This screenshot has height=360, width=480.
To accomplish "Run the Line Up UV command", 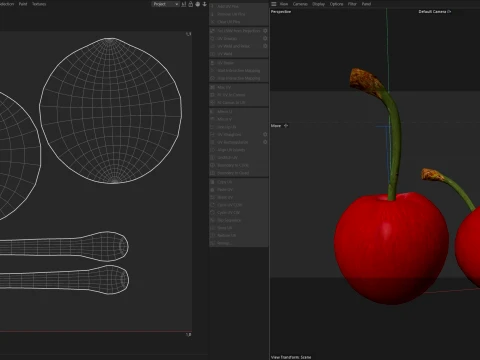I will 239,127.
